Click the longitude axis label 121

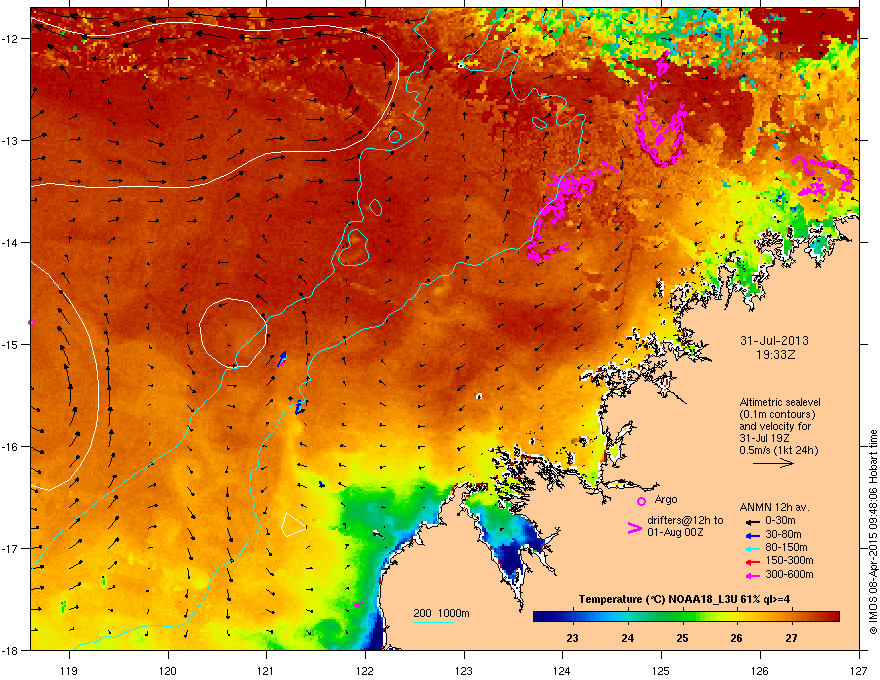click(266, 670)
